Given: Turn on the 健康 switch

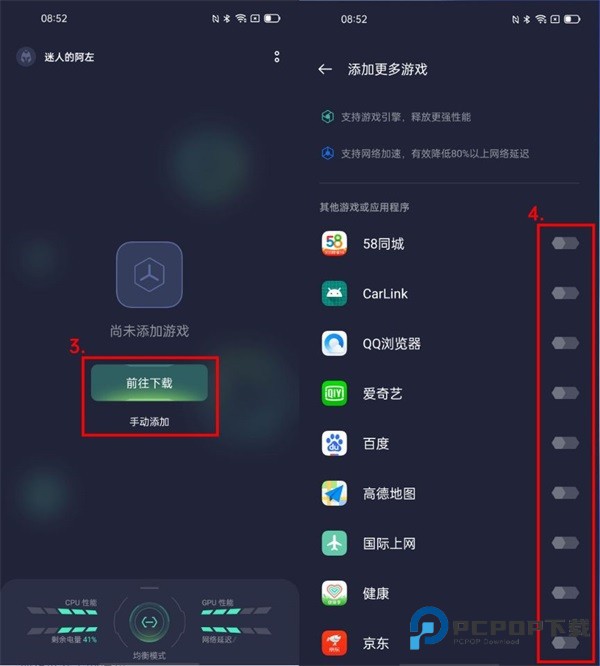Looking at the screenshot, I should (565, 593).
